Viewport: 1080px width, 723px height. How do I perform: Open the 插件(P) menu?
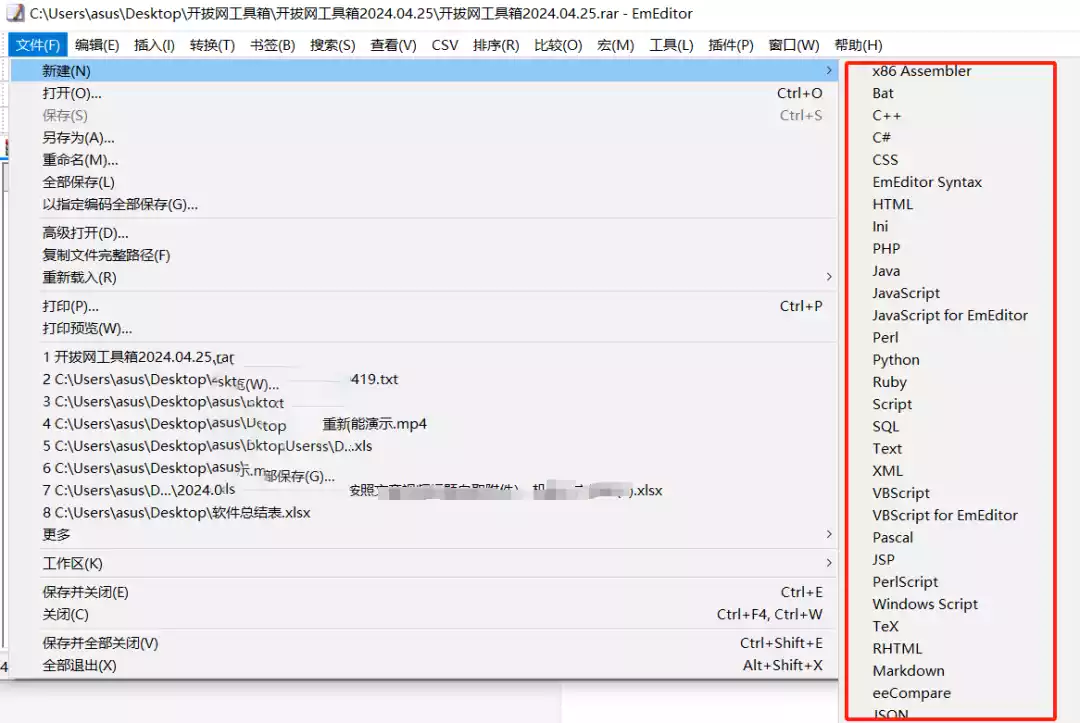coord(730,45)
